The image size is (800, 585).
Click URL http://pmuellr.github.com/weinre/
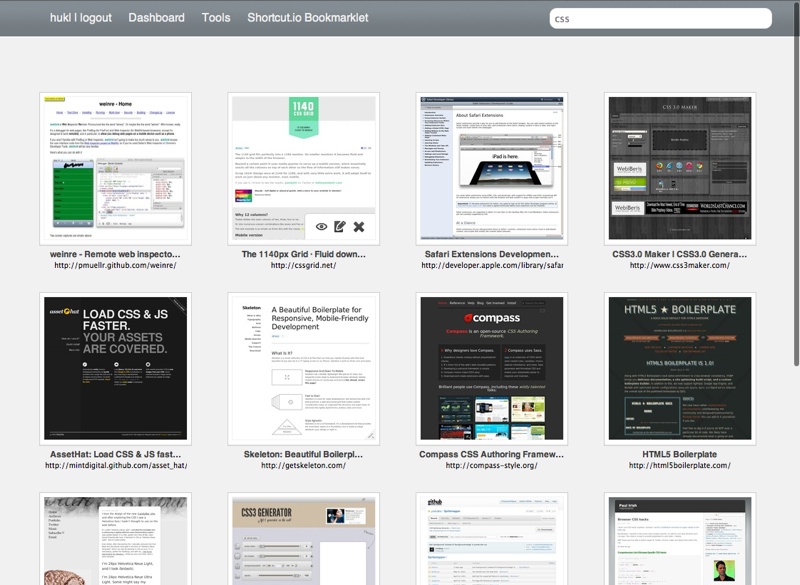click(115, 265)
